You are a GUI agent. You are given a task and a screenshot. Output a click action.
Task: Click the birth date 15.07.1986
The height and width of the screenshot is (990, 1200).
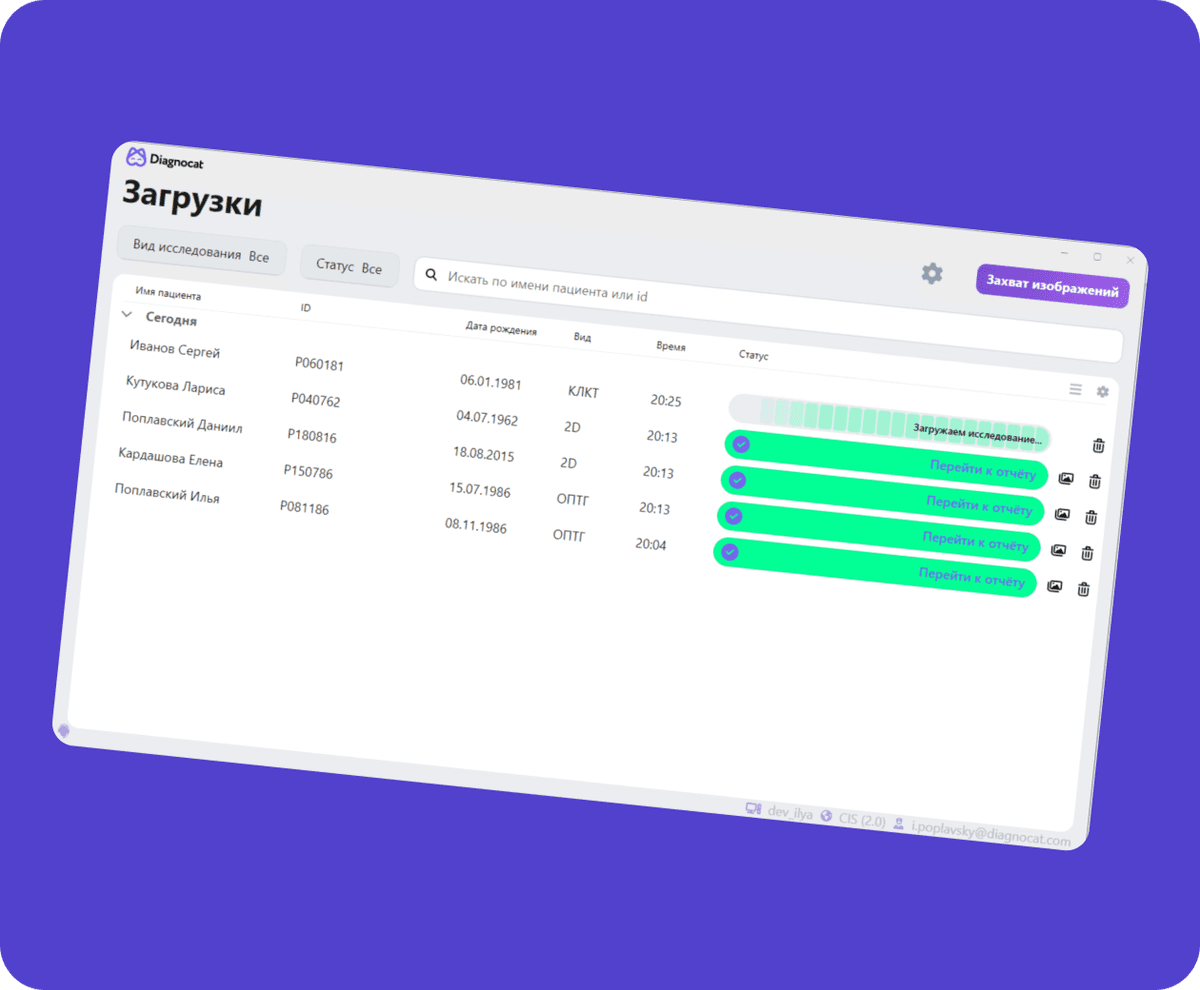click(479, 490)
